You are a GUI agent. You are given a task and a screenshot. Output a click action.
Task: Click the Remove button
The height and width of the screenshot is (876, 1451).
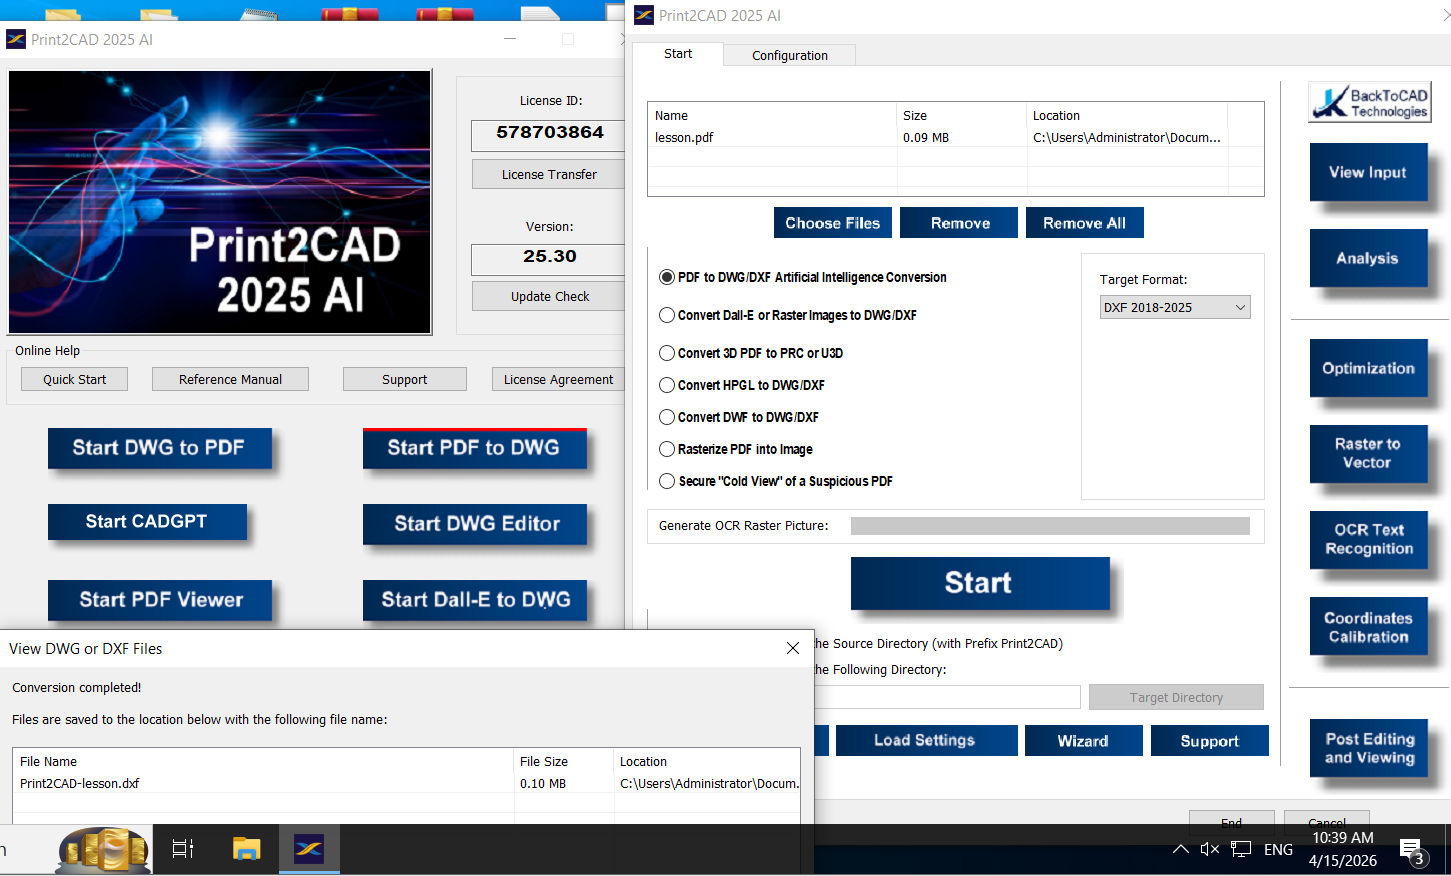(959, 223)
